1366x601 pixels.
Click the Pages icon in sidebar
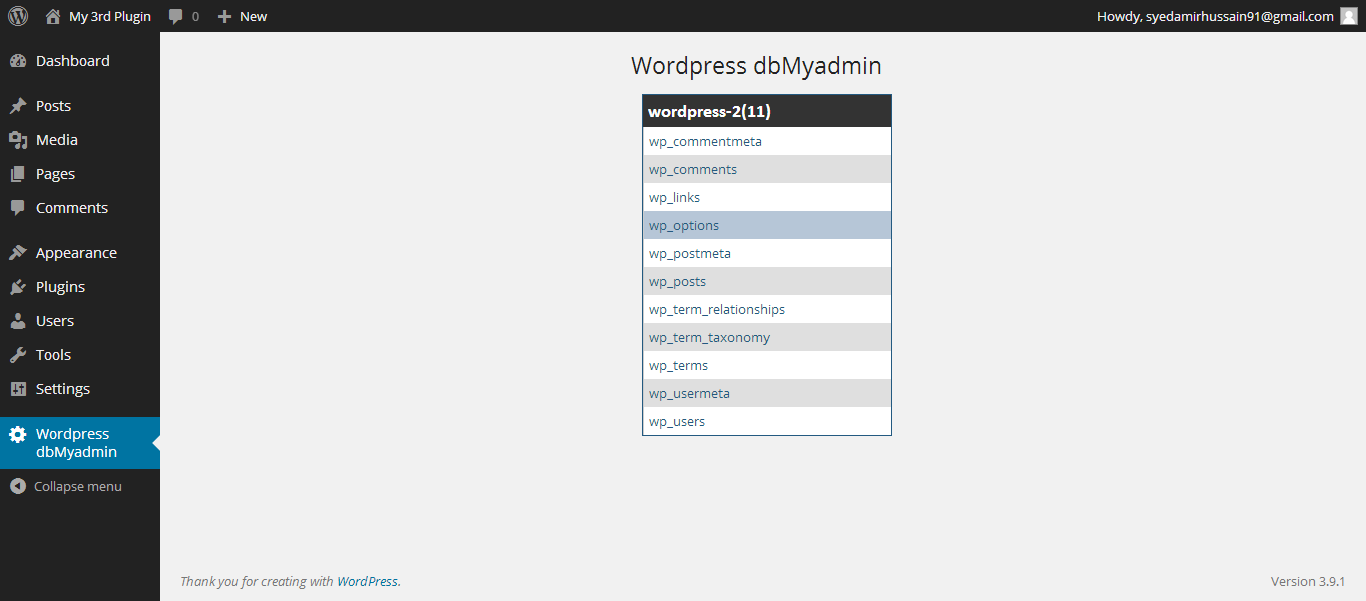tap(18, 174)
